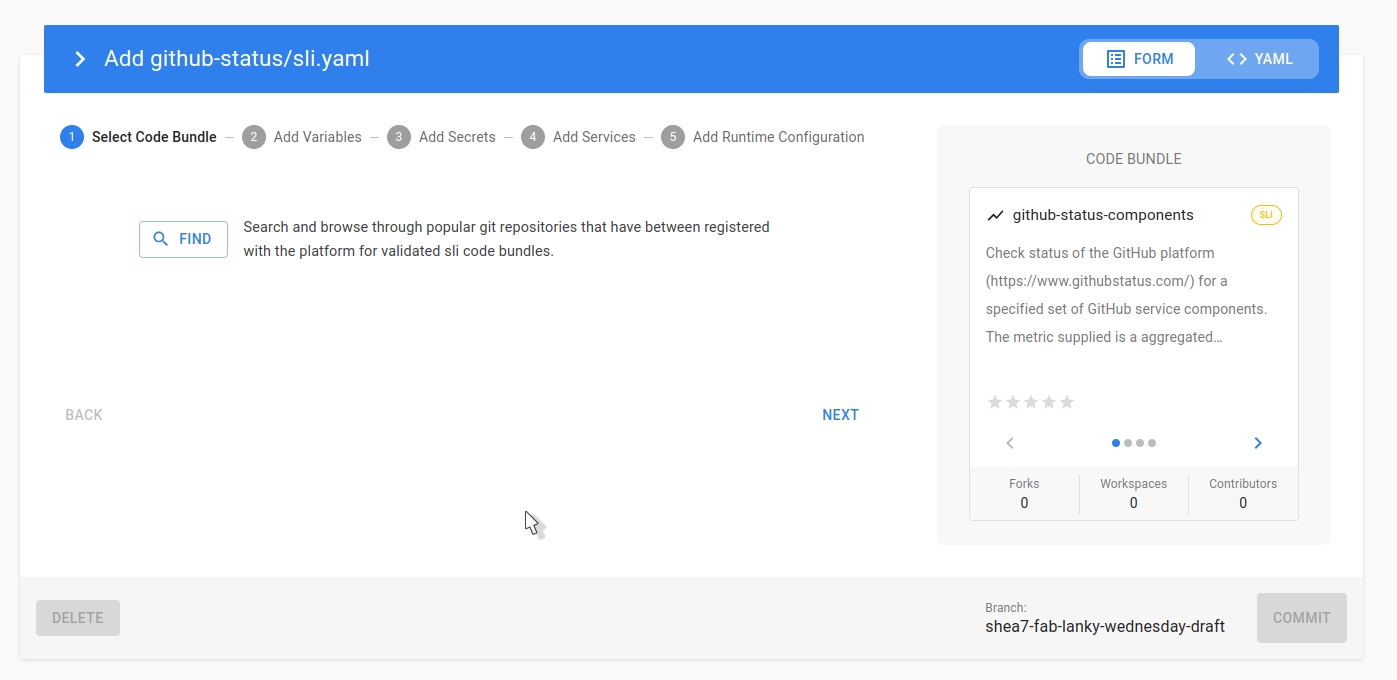The width and height of the screenshot is (1397, 680).
Task: Click the branch name shea7-fab-lanky-wednesday-draft
Action: click(x=1105, y=627)
